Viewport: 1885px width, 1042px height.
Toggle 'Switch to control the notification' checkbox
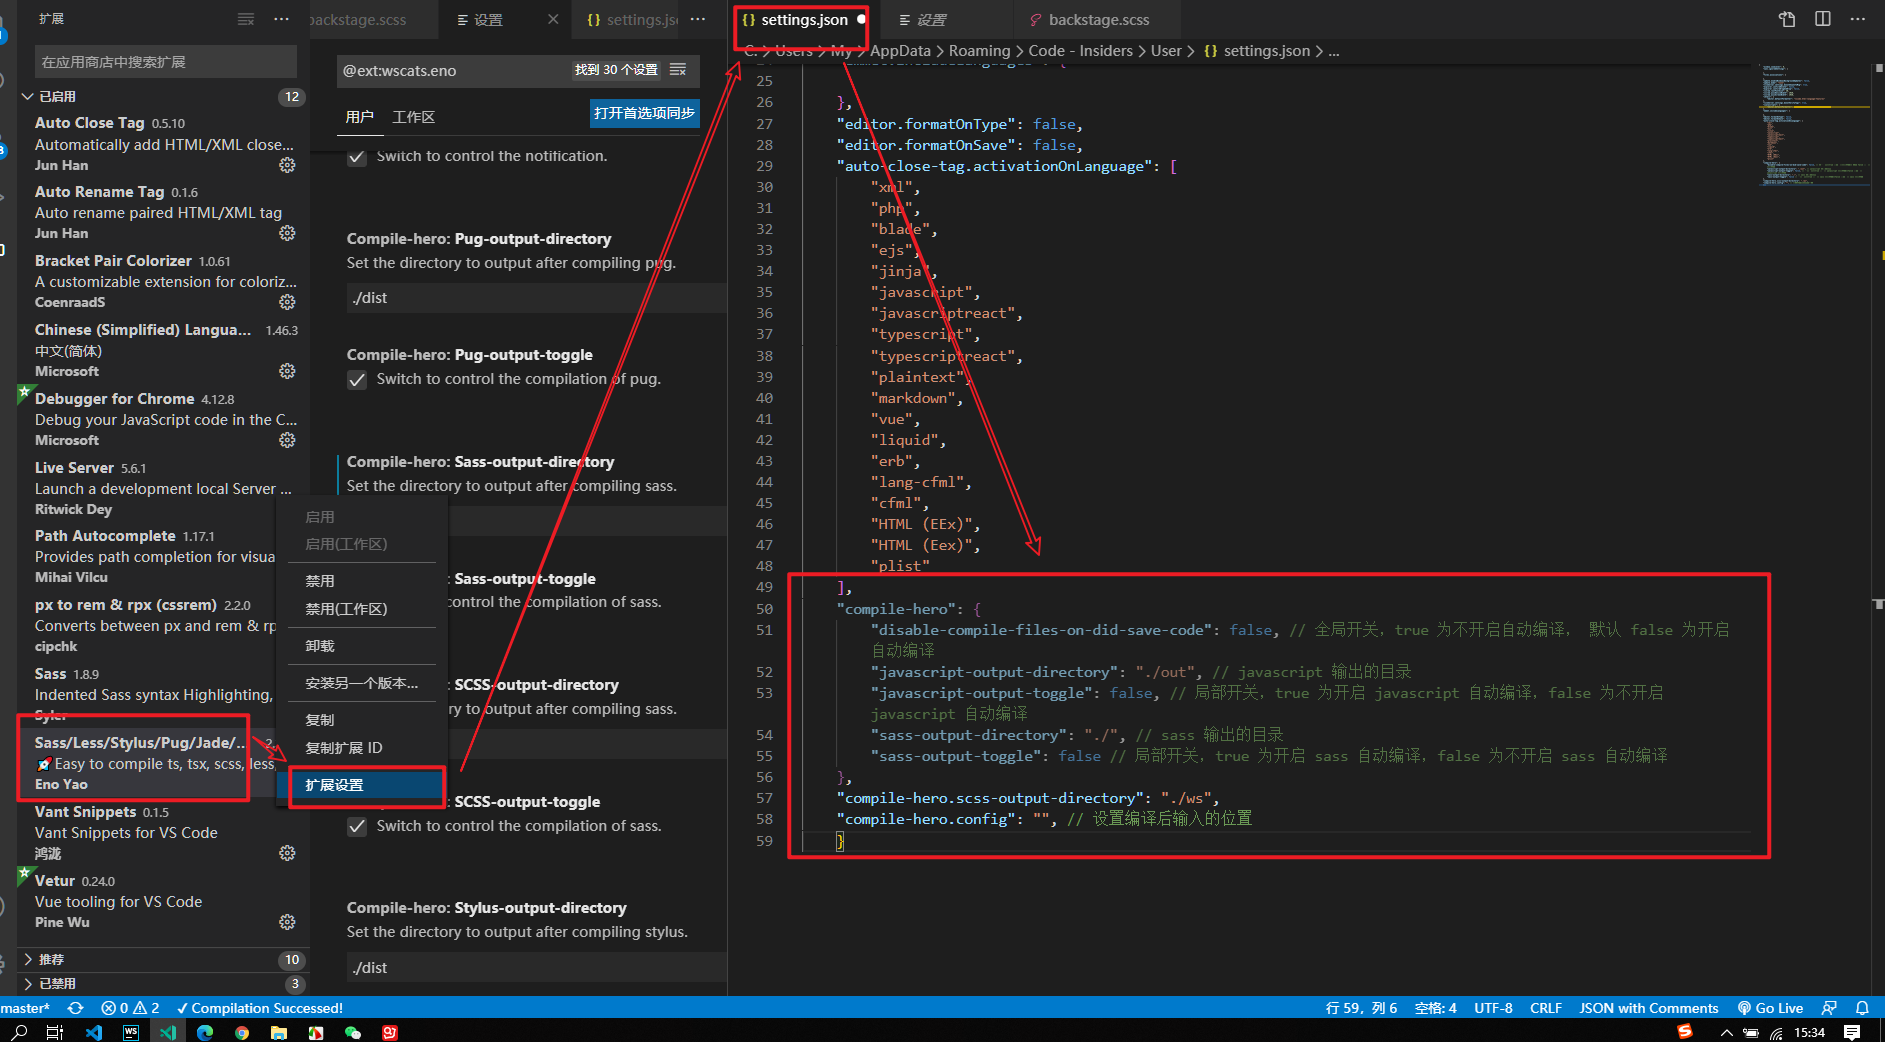(x=357, y=156)
